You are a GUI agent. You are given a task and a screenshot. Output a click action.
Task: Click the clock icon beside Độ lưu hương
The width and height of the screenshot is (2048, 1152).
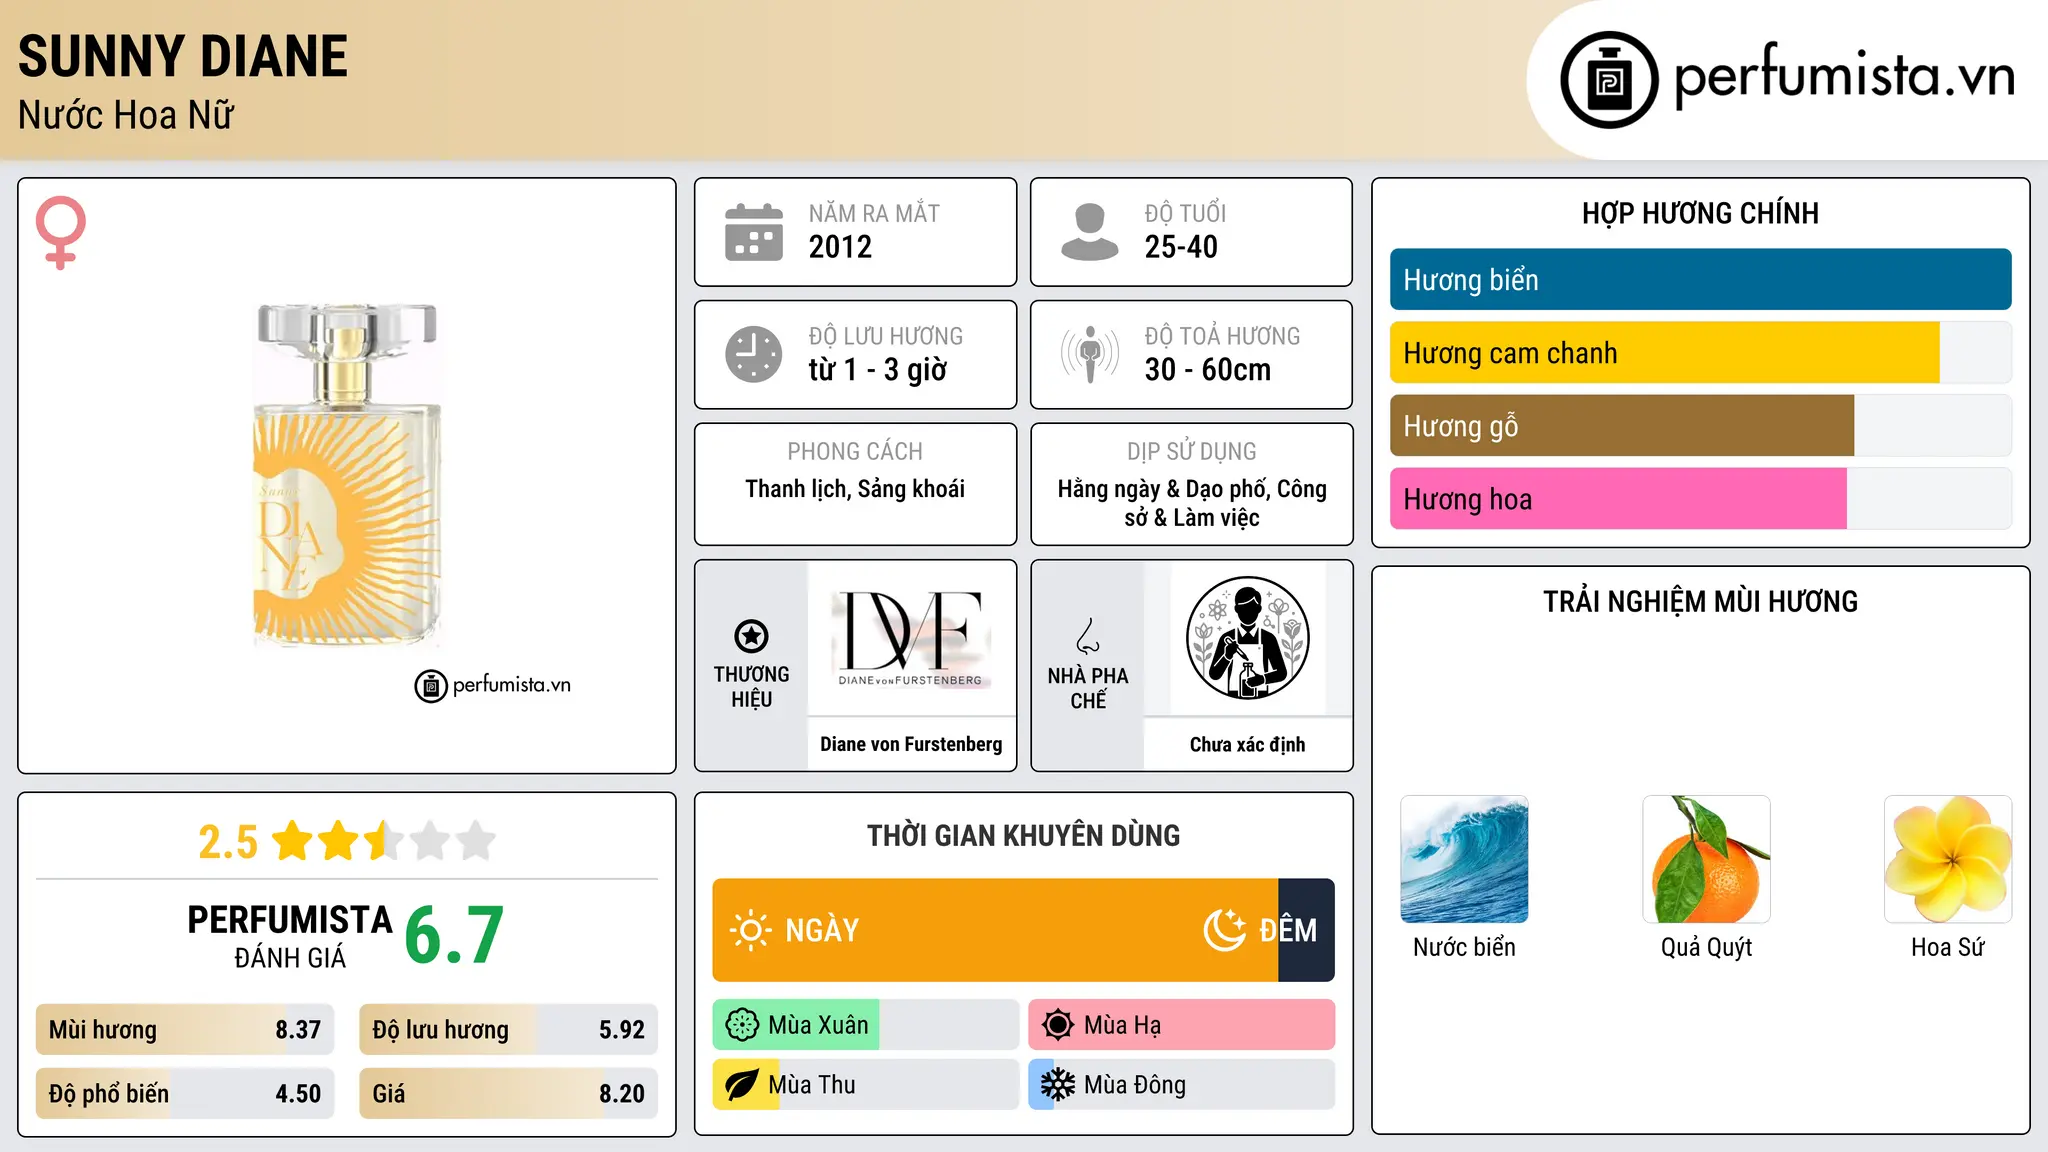[x=754, y=354]
